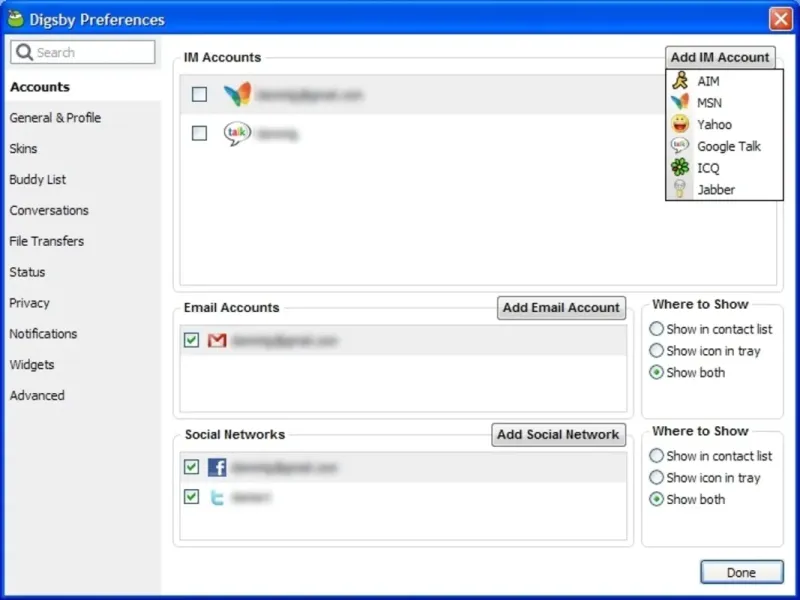The height and width of the screenshot is (600, 800).
Task: Click the Google Talk icon in IM Accounts list
Action: click(237, 133)
